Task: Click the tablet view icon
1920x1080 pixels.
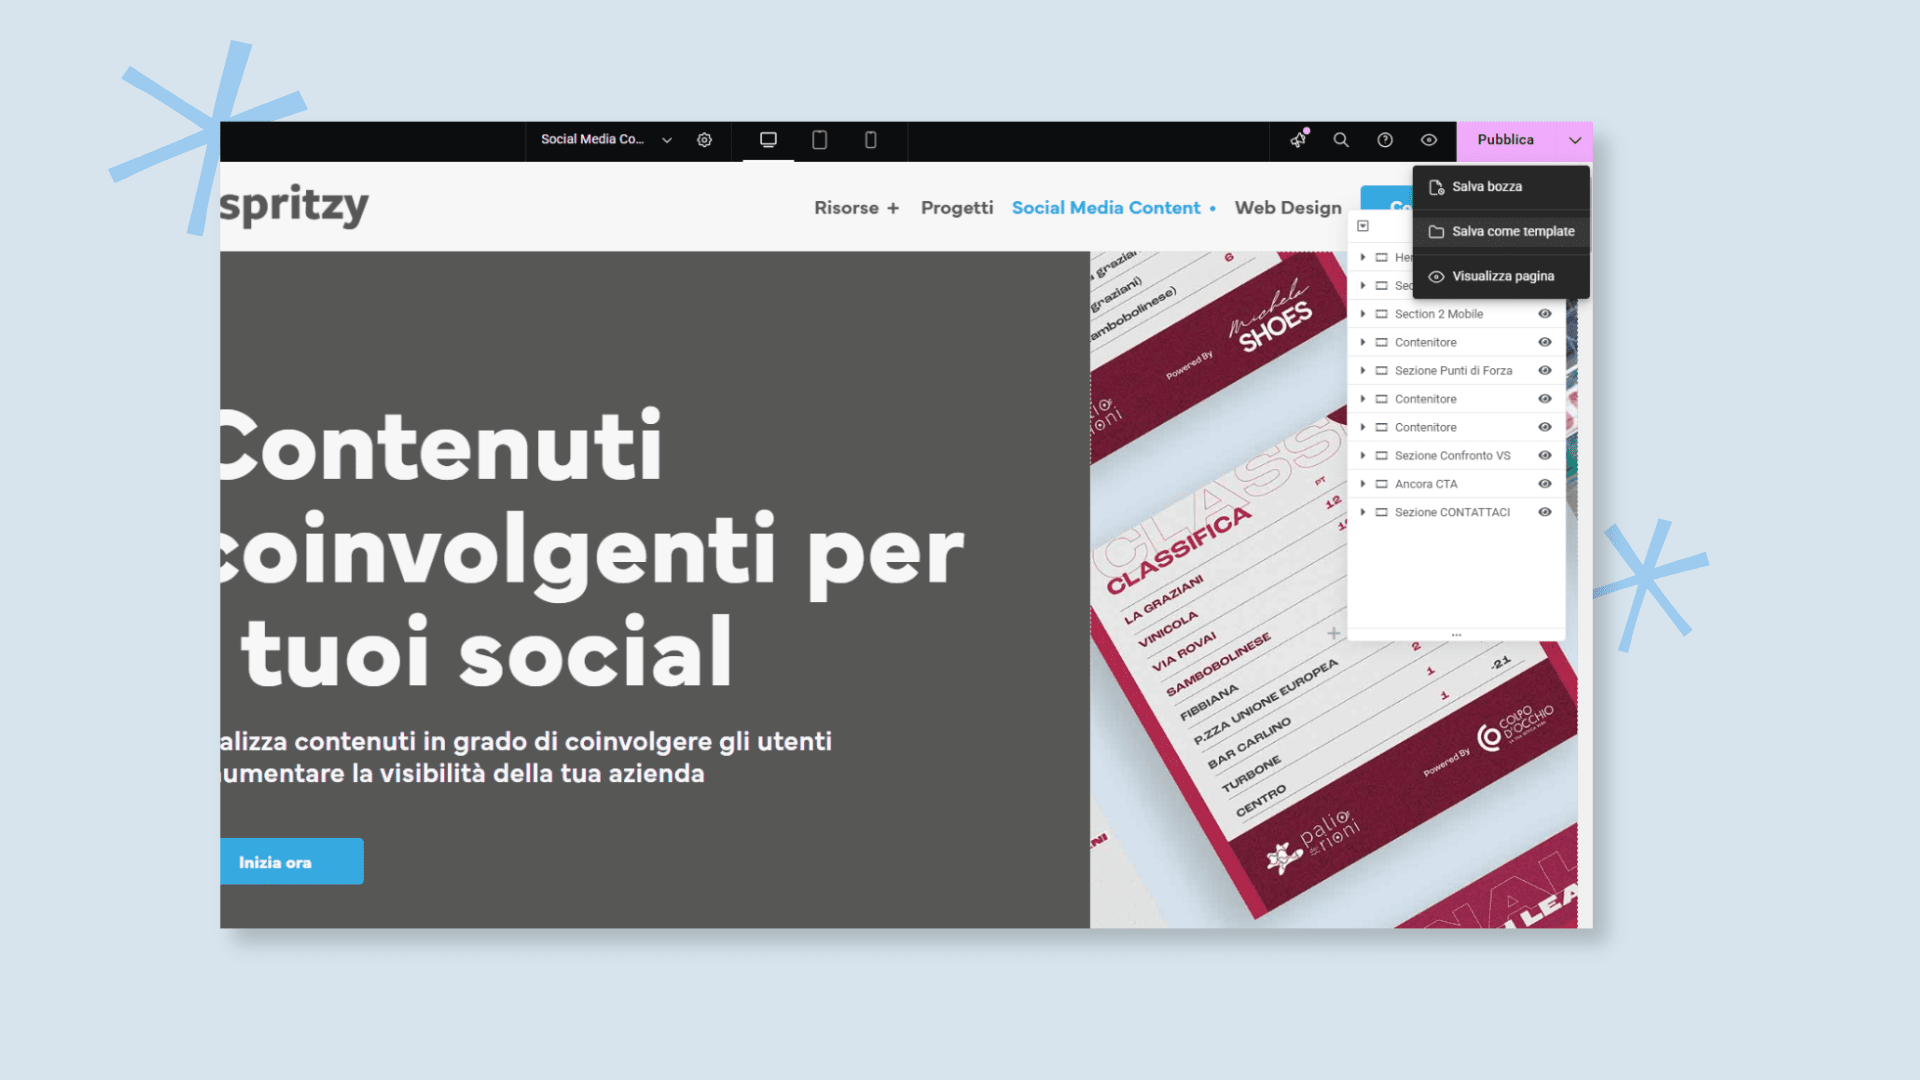Action: (819, 138)
